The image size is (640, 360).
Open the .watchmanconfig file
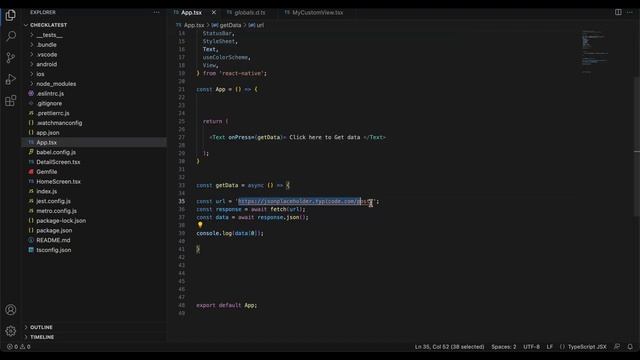point(59,123)
